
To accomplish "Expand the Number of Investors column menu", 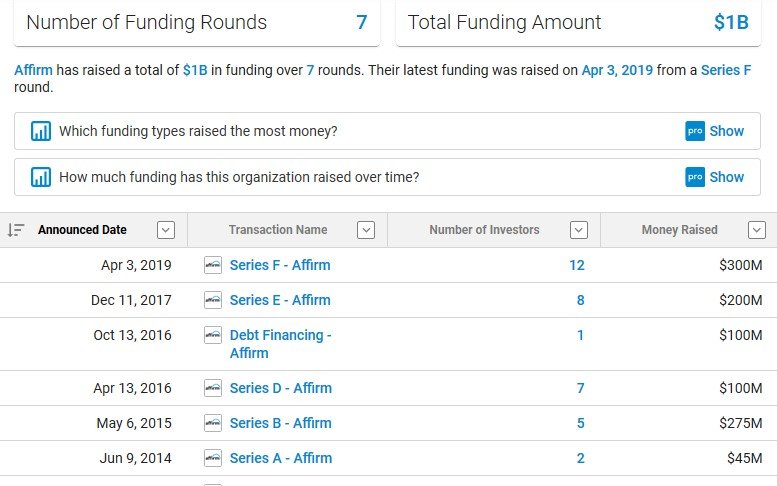I will pyautogui.click(x=578, y=230).
